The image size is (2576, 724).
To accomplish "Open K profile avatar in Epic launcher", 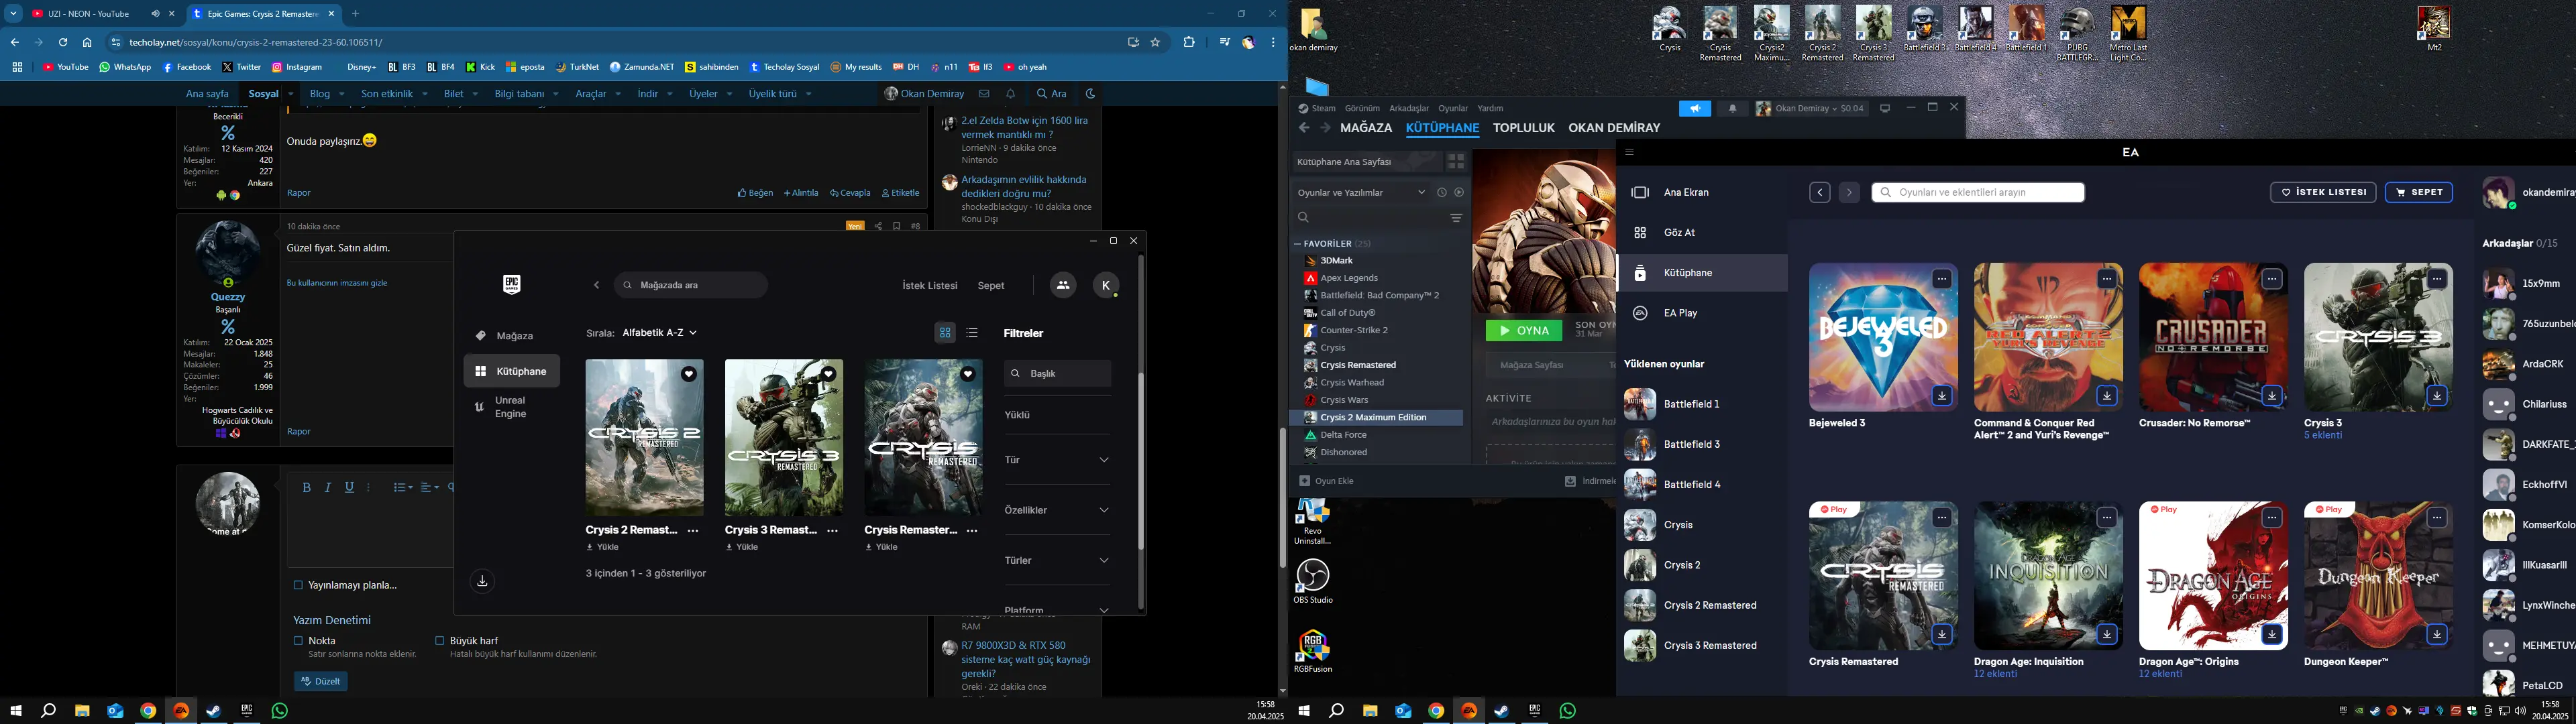I will click(1105, 285).
